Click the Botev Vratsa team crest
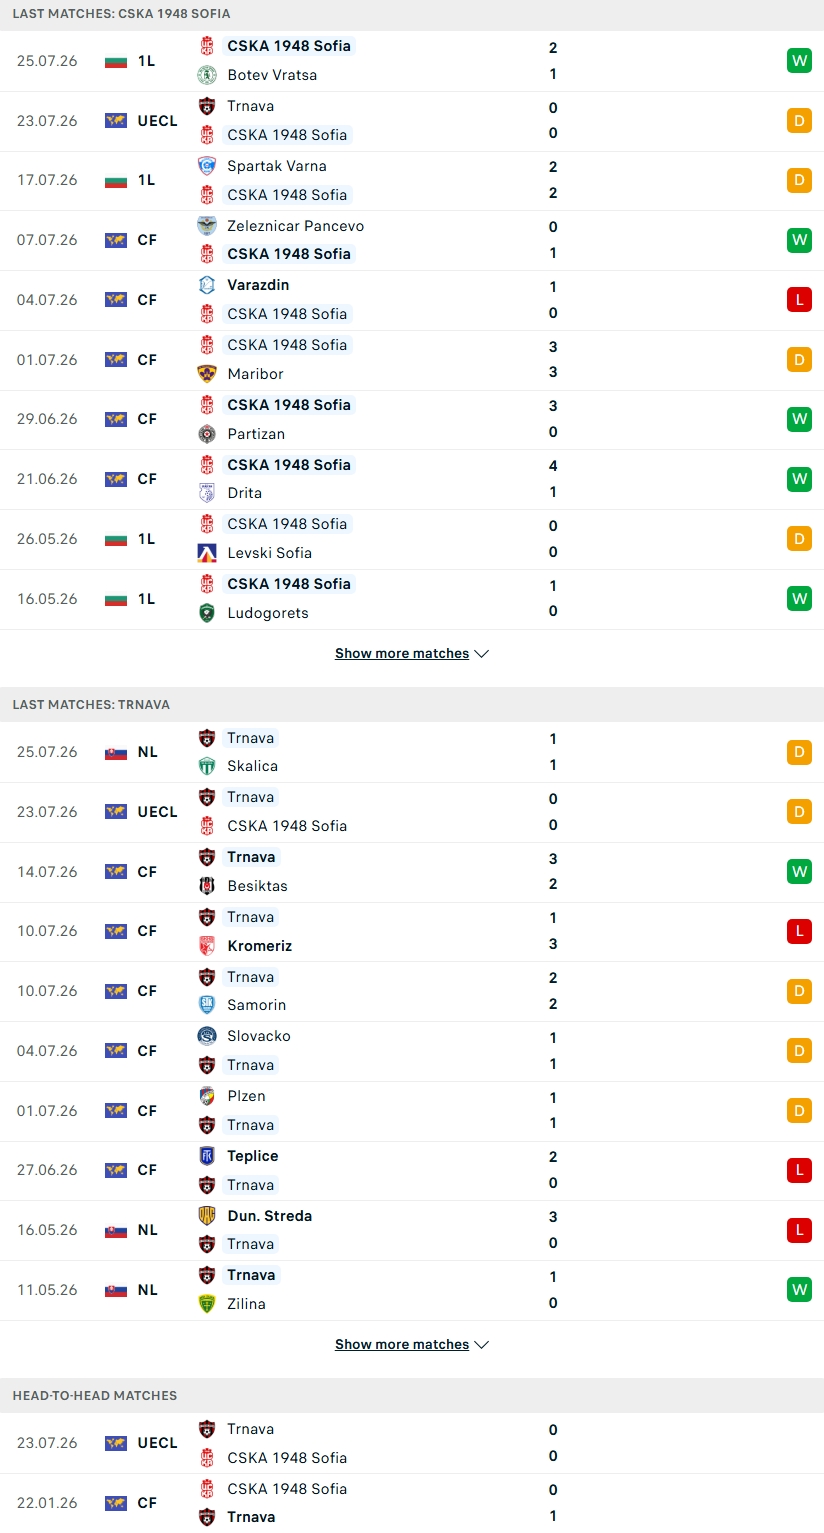 pos(207,75)
